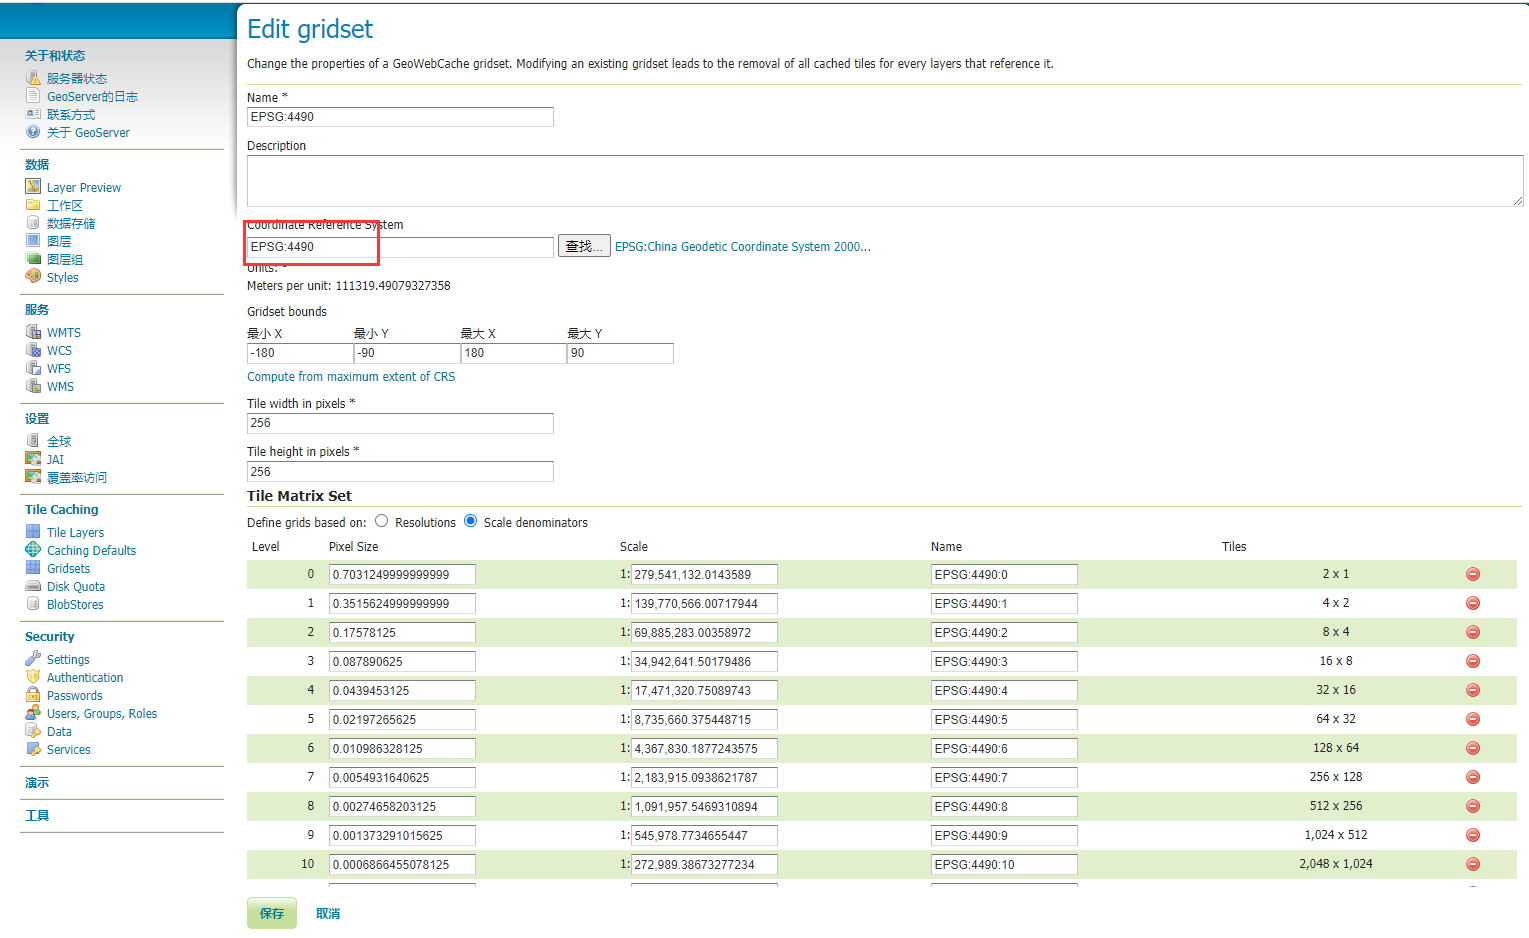This screenshot has height=938, width=1529.
Task: Edit the name field EPSG:4490:7
Action: (1004, 777)
